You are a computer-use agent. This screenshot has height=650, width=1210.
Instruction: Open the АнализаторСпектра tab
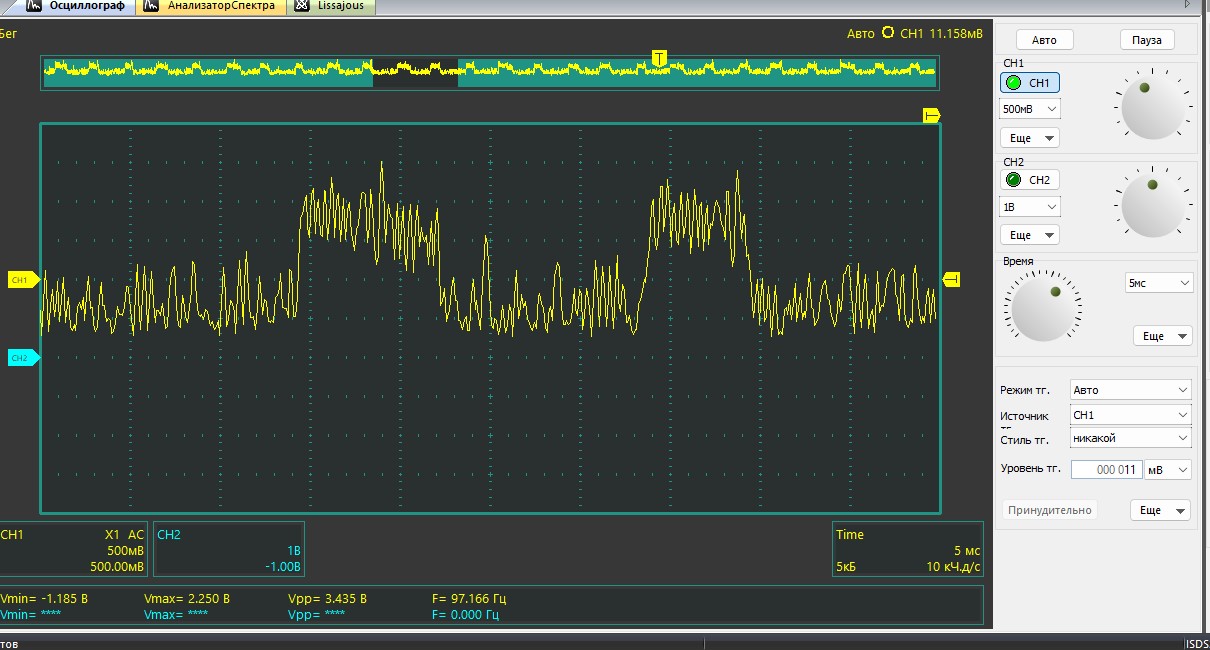coord(210,6)
